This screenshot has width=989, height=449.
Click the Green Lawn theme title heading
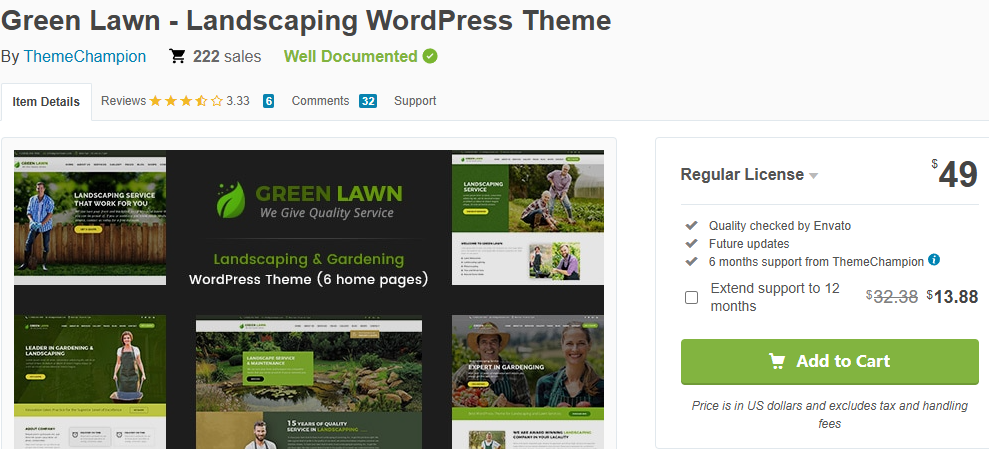[x=306, y=21]
